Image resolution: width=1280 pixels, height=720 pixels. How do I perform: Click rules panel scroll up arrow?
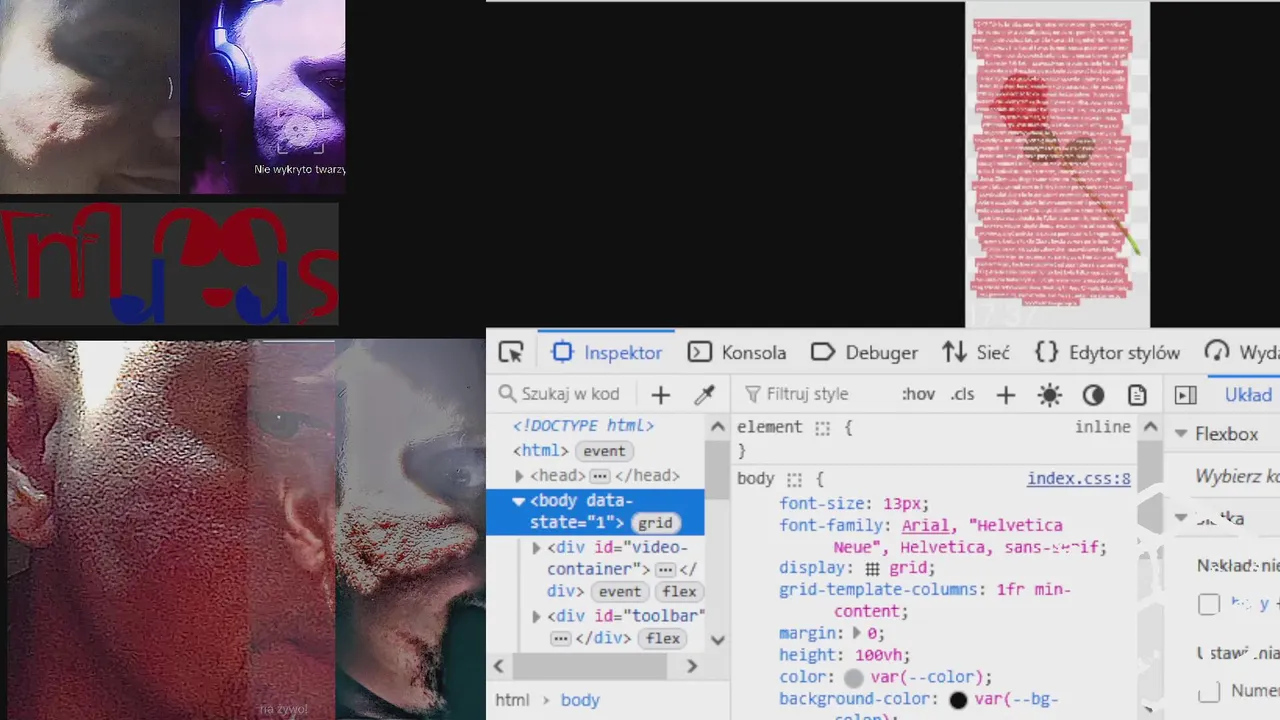(1150, 427)
